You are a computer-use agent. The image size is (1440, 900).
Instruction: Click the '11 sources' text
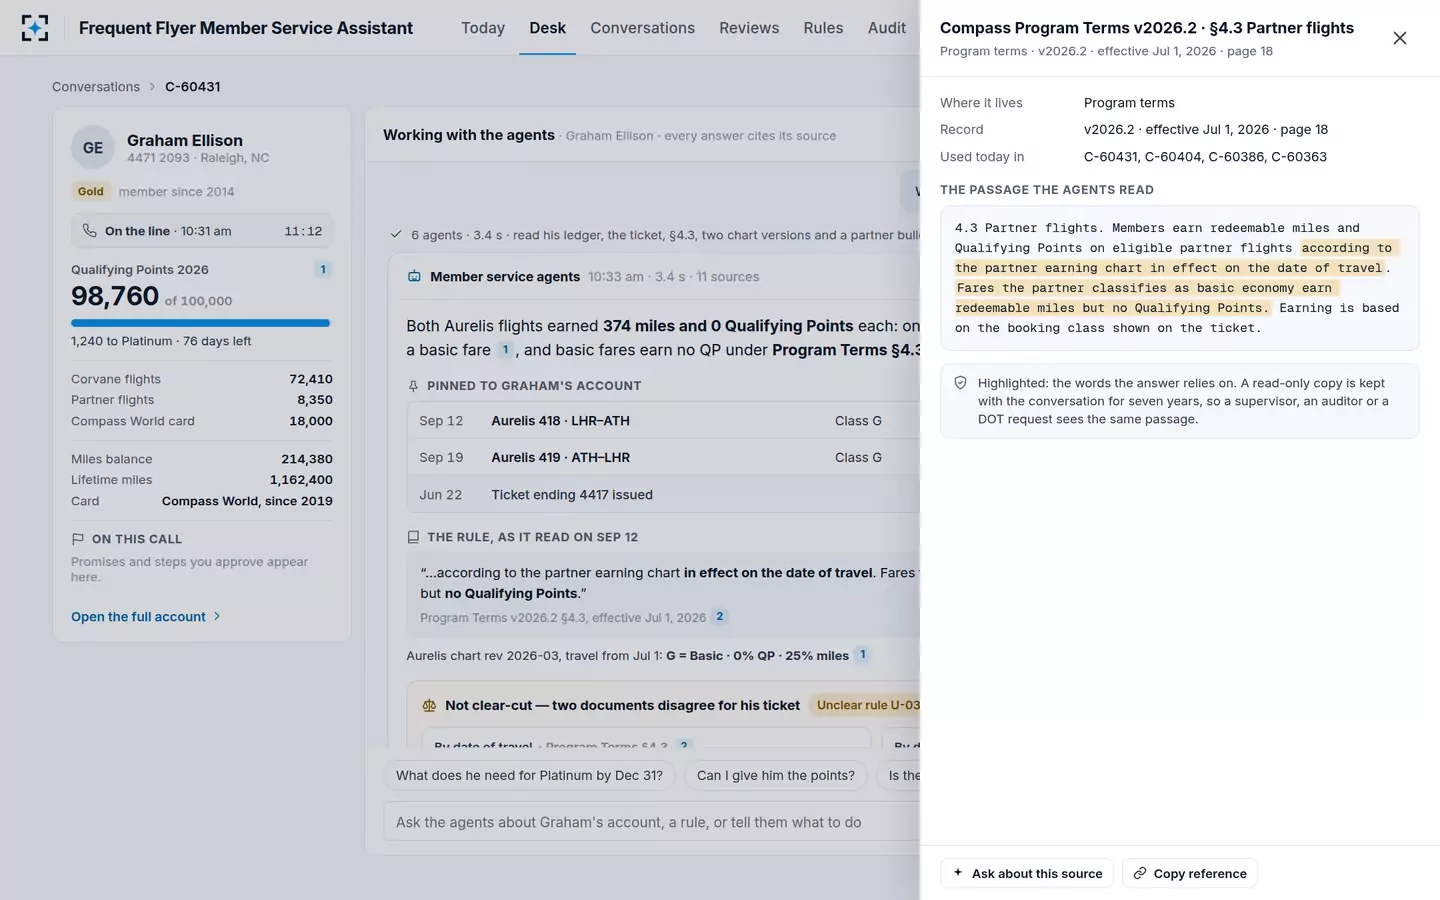(727, 277)
